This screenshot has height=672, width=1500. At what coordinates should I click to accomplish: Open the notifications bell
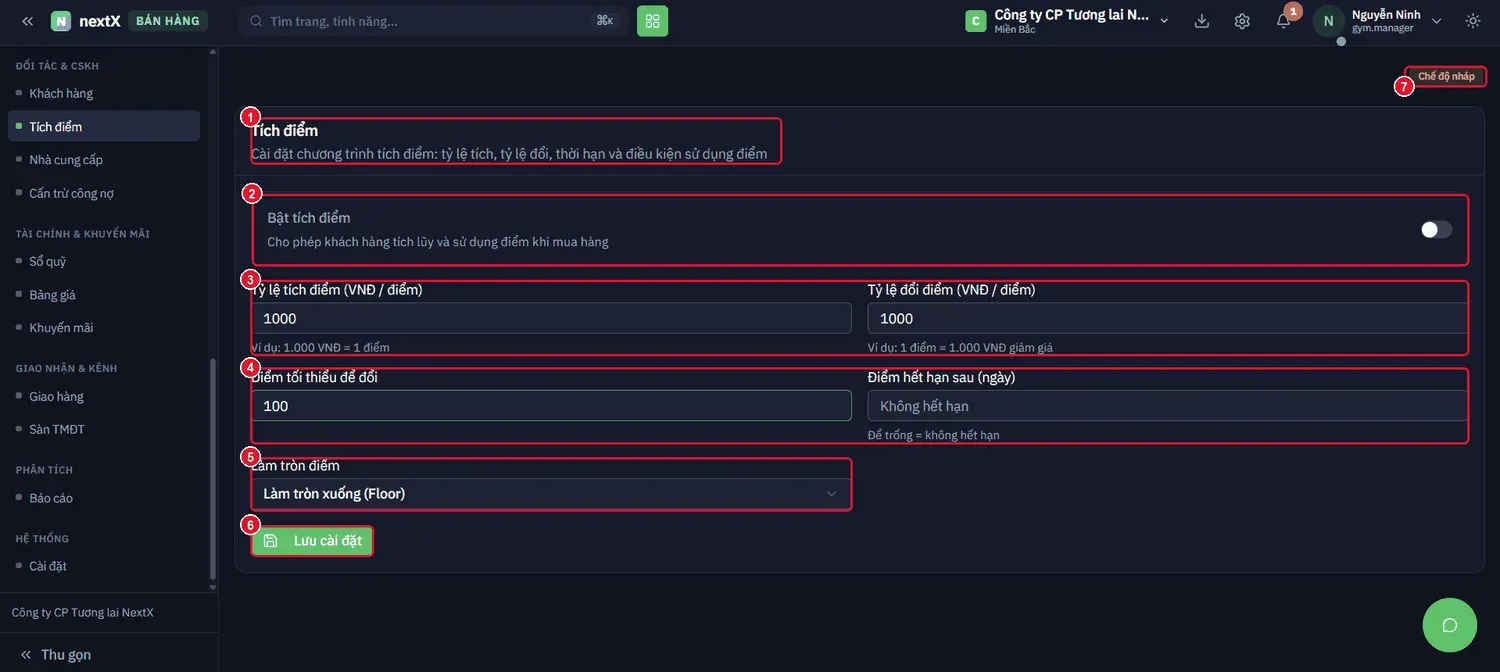[x=1283, y=21]
